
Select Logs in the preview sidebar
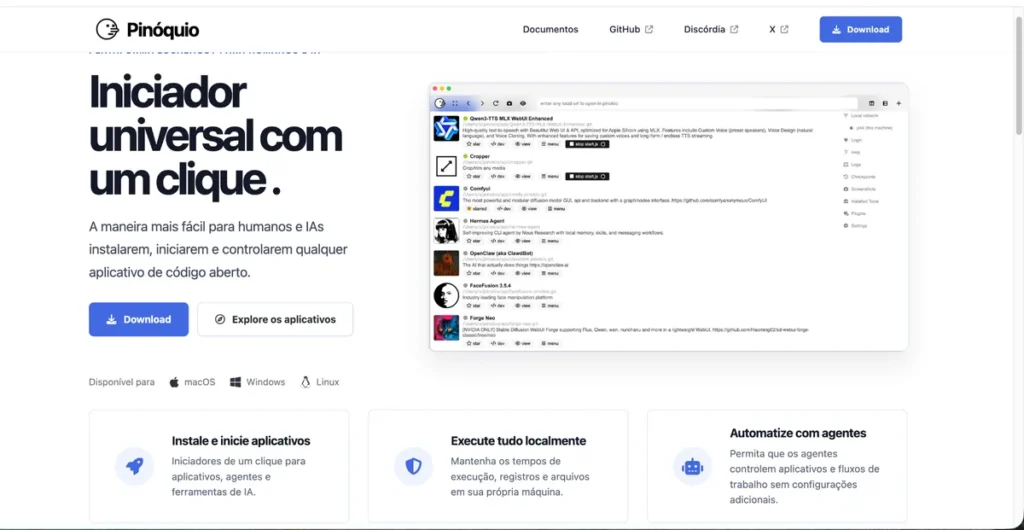tap(853, 164)
